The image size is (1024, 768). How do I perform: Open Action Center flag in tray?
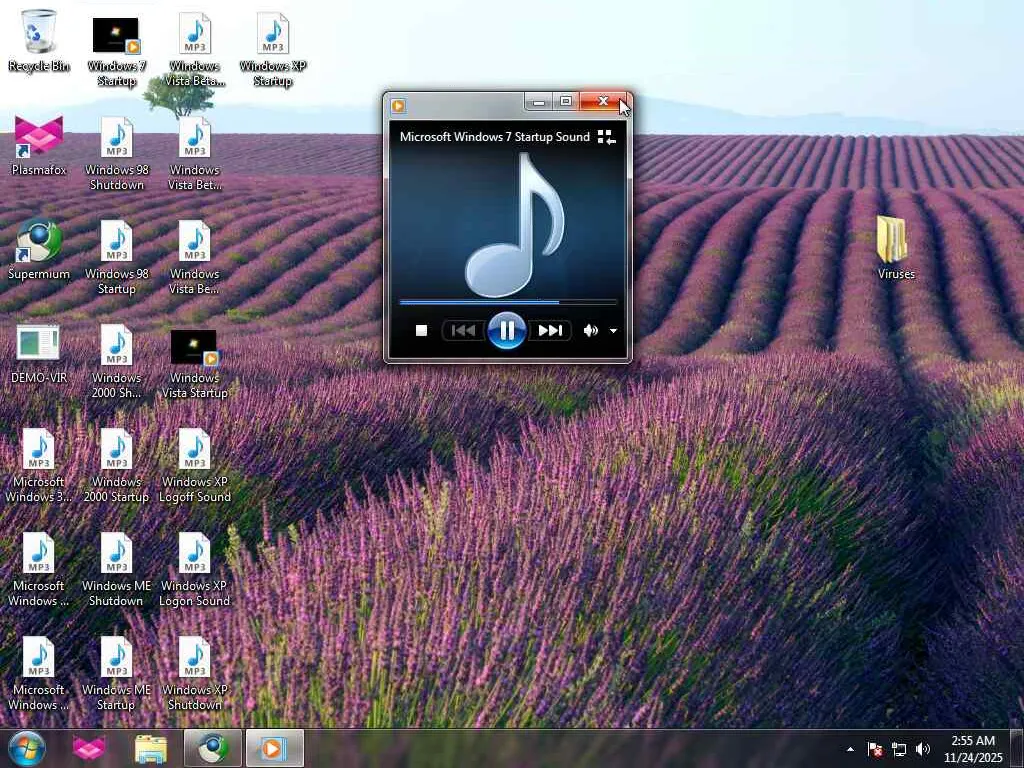point(875,749)
